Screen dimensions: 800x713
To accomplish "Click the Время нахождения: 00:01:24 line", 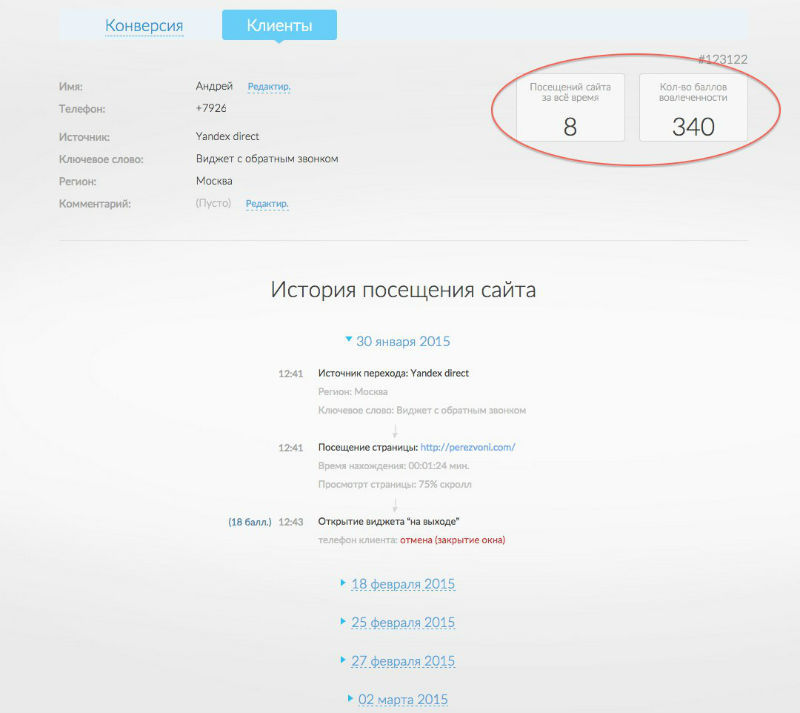I will (x=393, y=466).
